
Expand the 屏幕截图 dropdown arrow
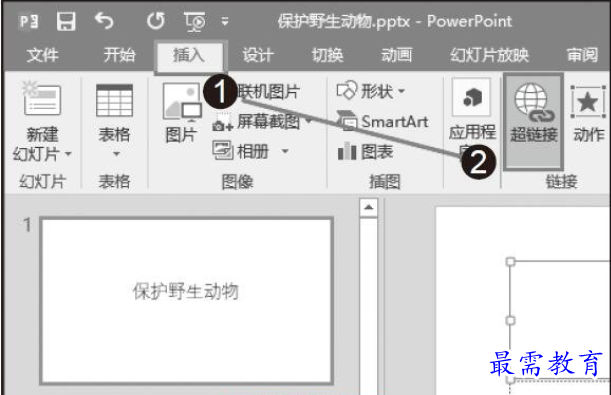(309, 121)
